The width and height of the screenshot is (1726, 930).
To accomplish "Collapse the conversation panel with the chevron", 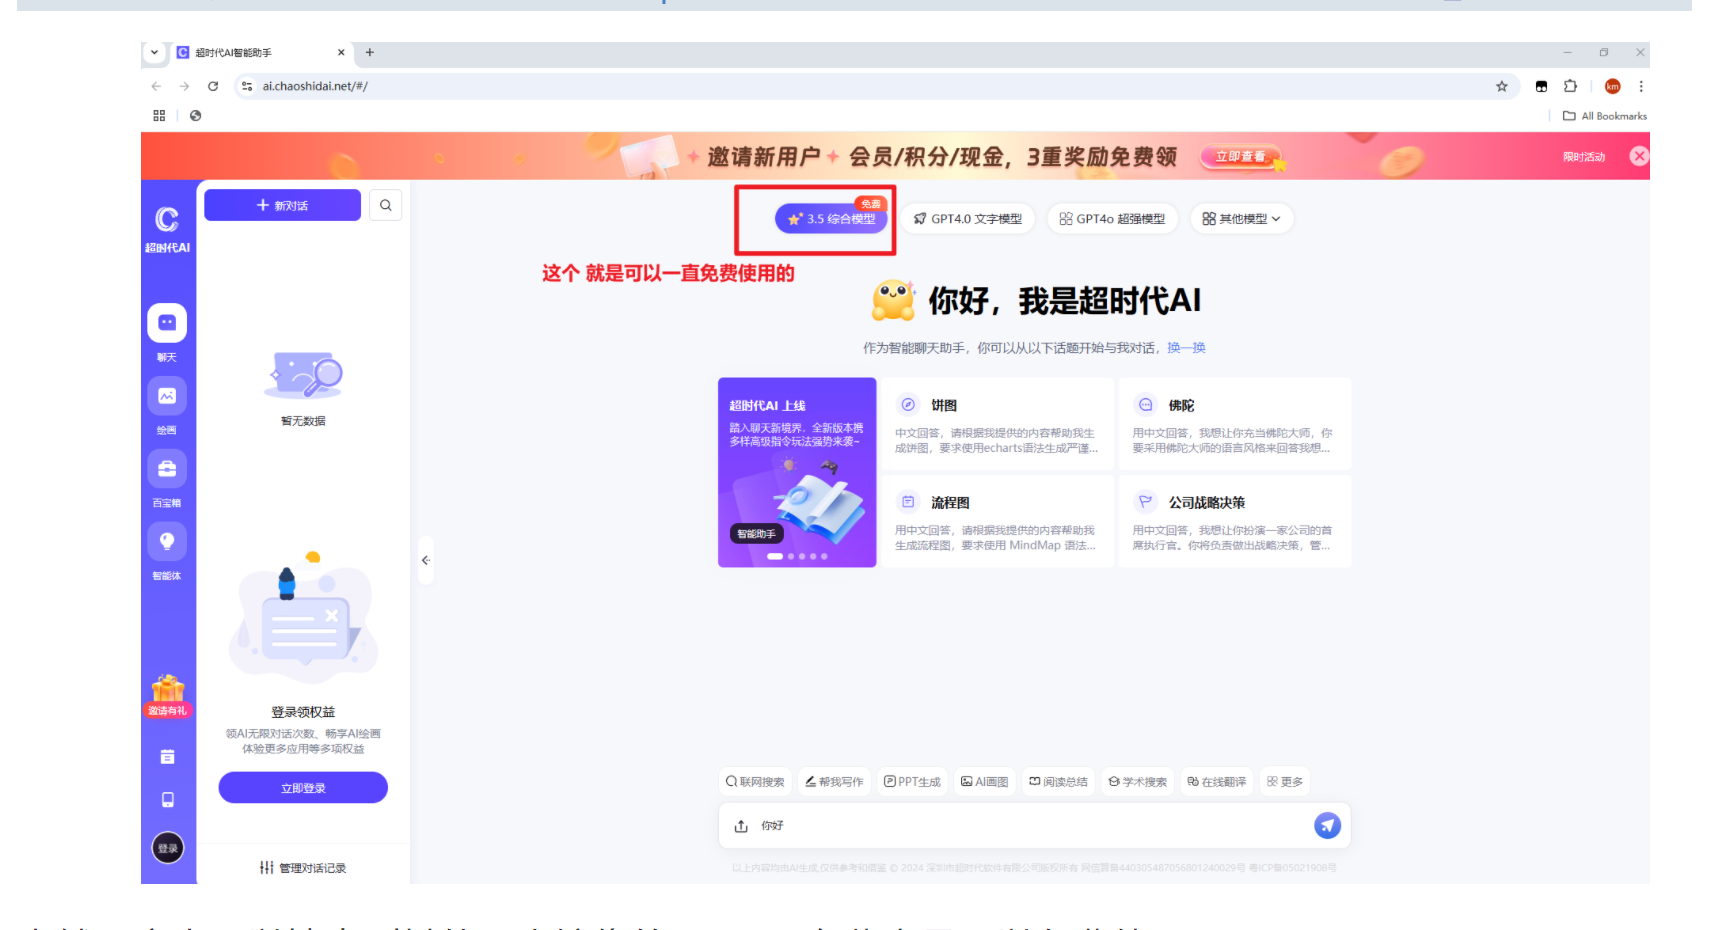I will [426, 561].
